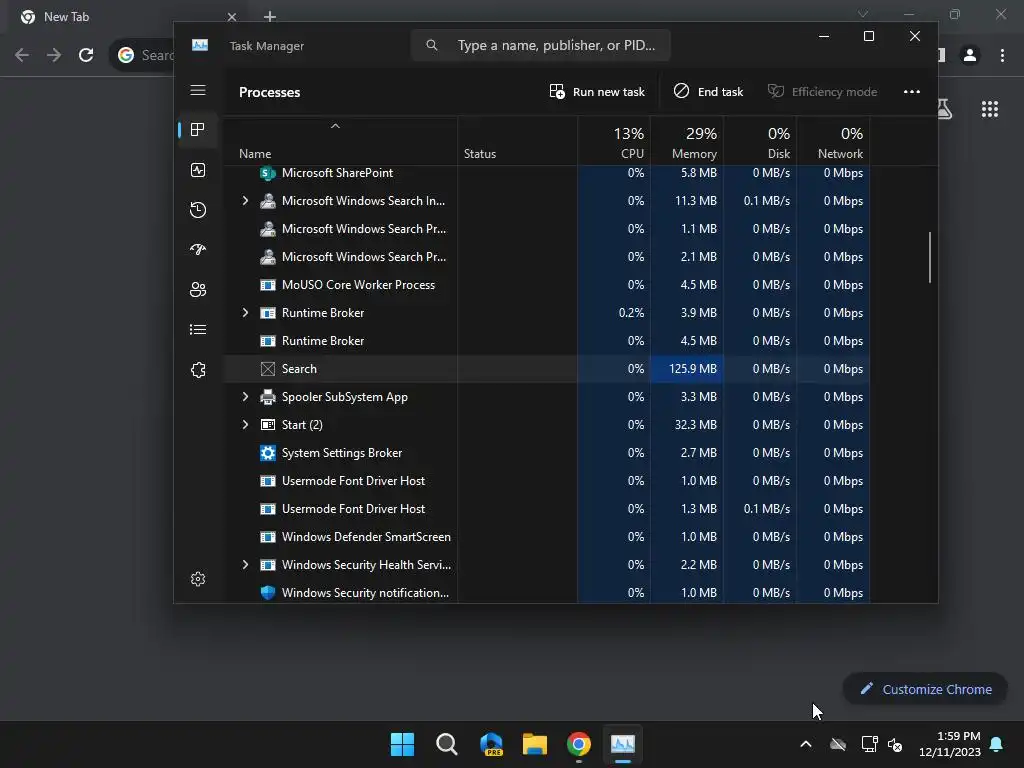Screen dimensions: 1024x768
Task: Click the MoUSO Core Worker Process icon
Action: 268,285
